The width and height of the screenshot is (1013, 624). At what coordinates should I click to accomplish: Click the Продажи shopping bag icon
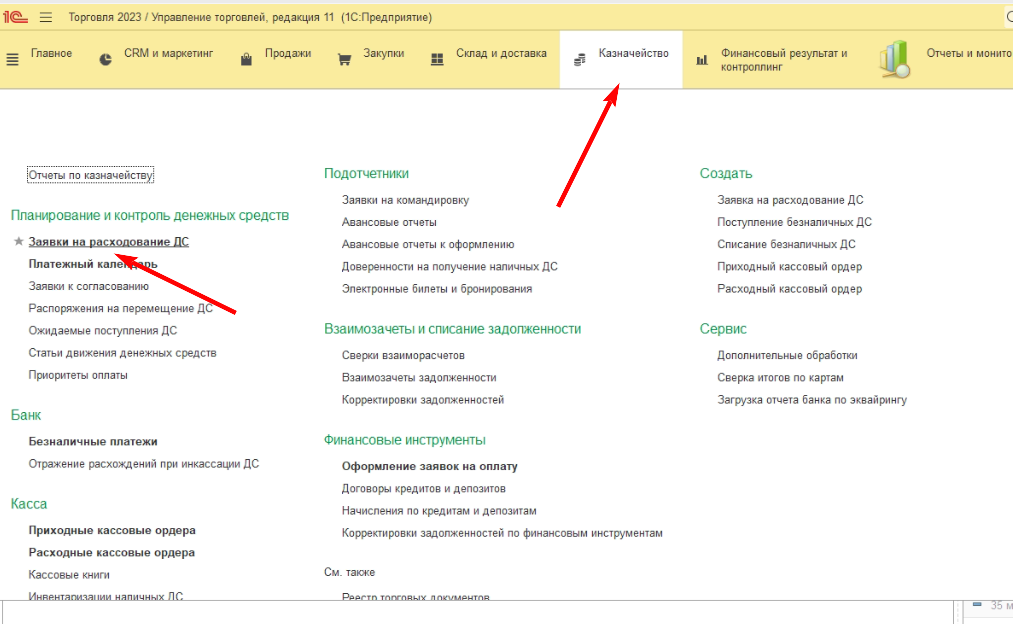pos(246,59)
